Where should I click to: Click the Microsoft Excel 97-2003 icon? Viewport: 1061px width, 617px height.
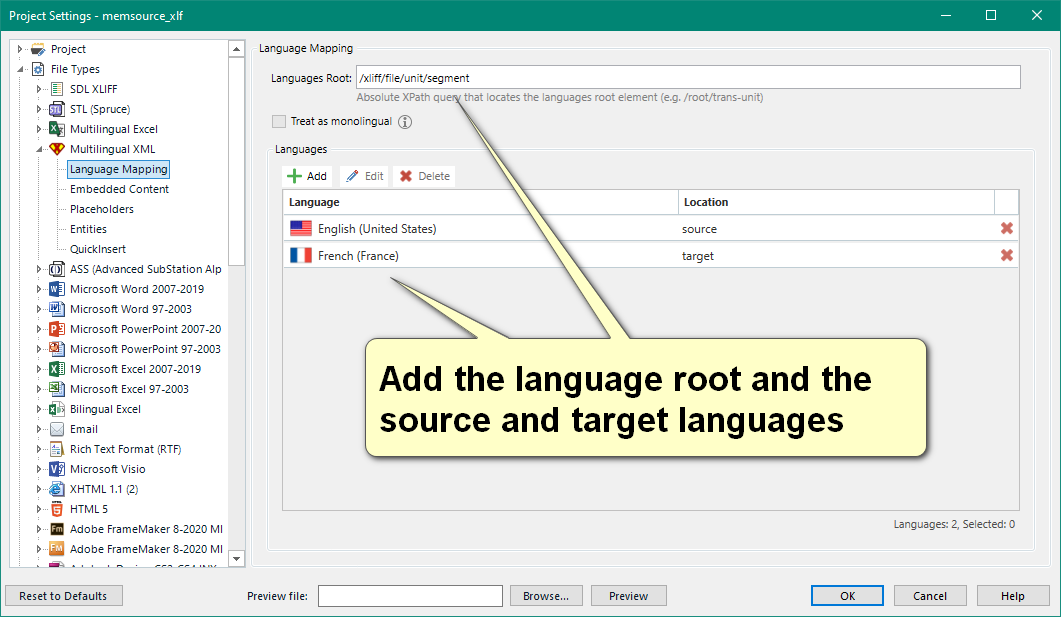tap(57, 389)
